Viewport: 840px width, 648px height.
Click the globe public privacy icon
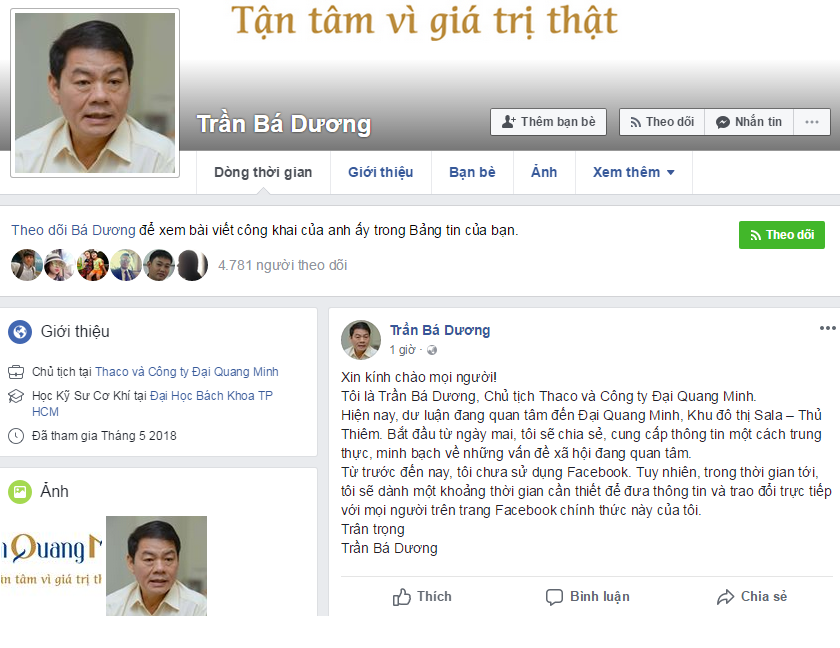click(432, 350)
